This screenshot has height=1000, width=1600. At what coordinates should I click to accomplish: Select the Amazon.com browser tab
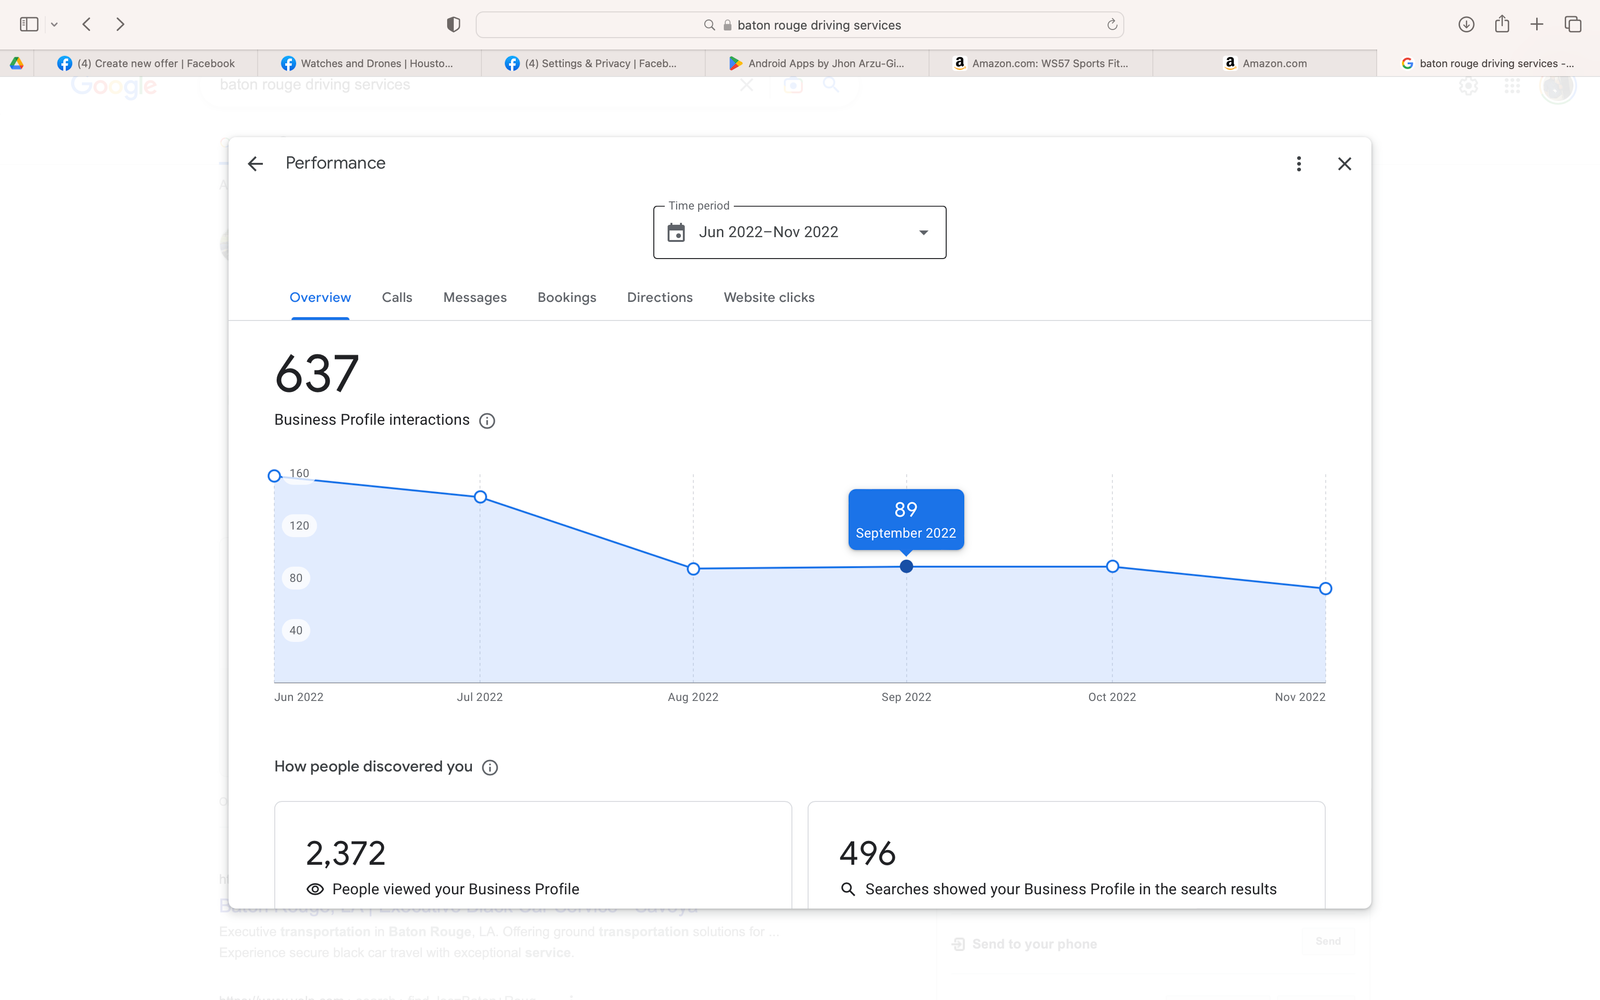point(1265,63)
